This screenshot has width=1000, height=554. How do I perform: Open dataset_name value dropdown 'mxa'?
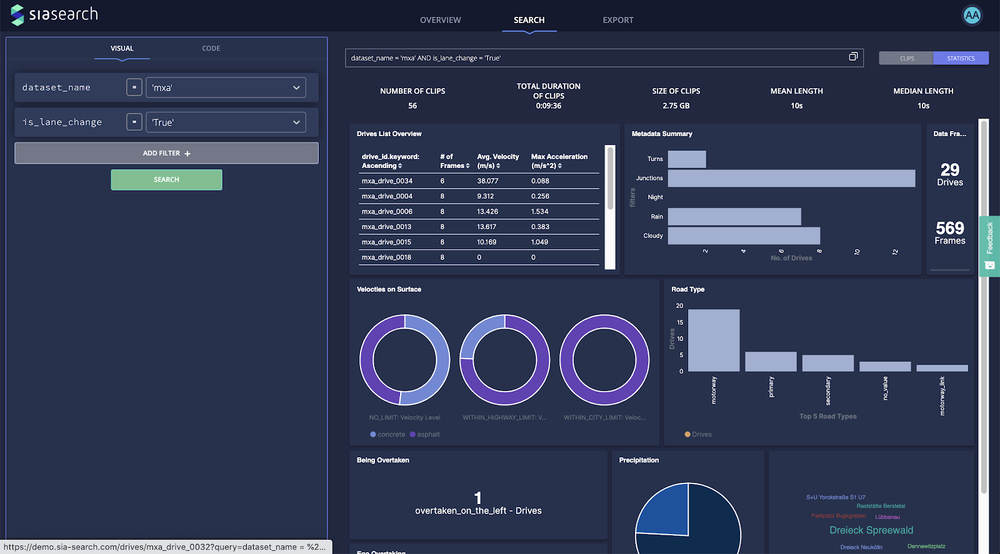(x=226, y=87)
